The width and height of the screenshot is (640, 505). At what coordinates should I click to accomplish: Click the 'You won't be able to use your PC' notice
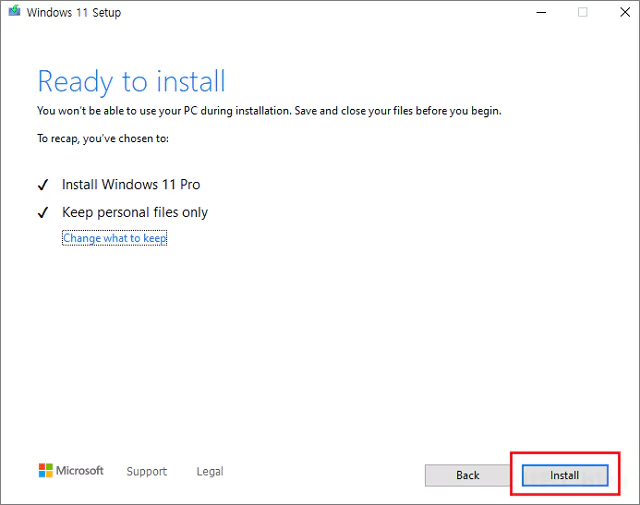click(269, 111)
